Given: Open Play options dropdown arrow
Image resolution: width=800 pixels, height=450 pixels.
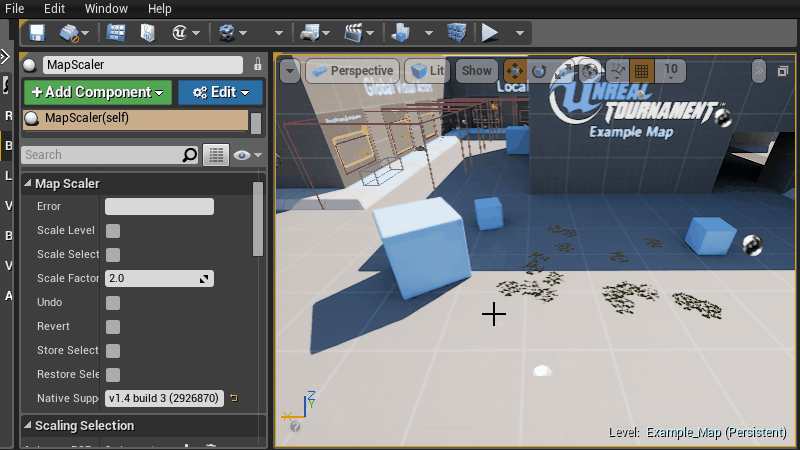Looking at the screenshot, I should pyautogui.click(x=519, y=33).
